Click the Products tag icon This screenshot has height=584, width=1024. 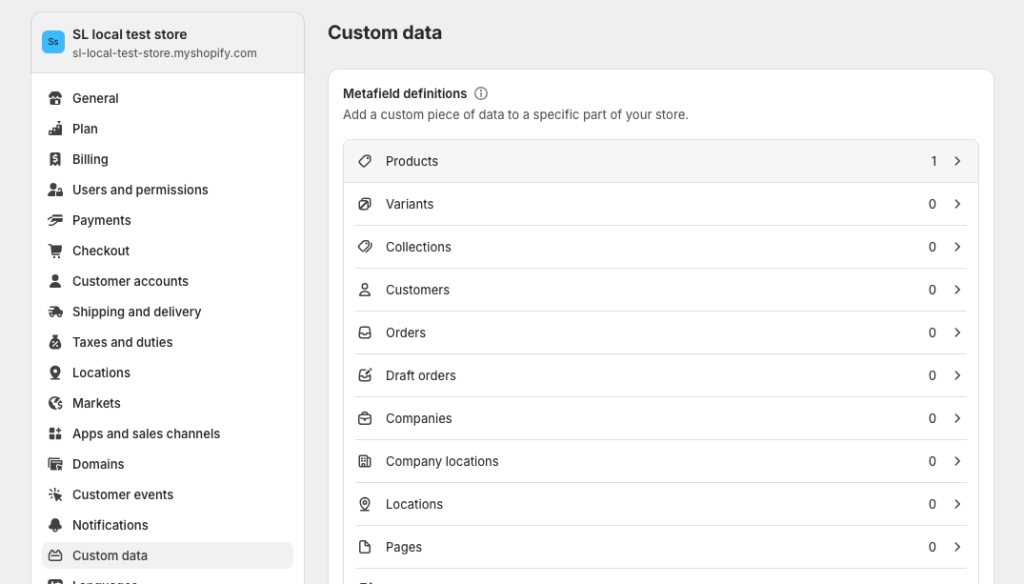(x=365, y=161)
